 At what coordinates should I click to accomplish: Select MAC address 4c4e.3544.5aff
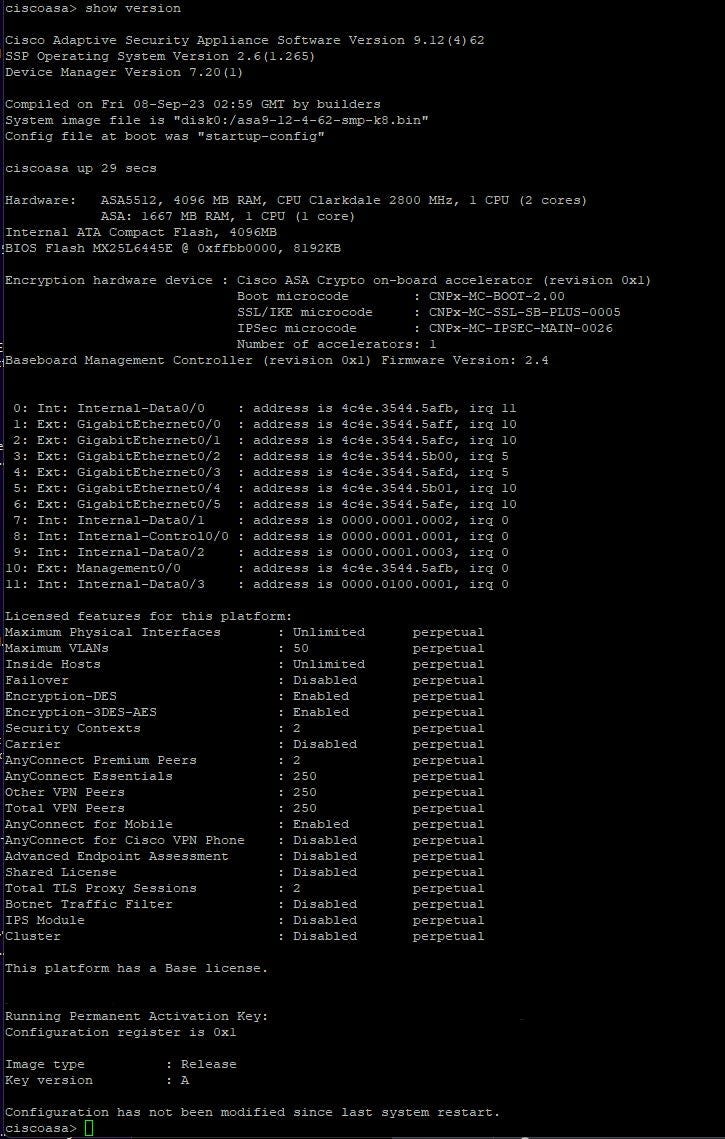[x=397, y=424]
